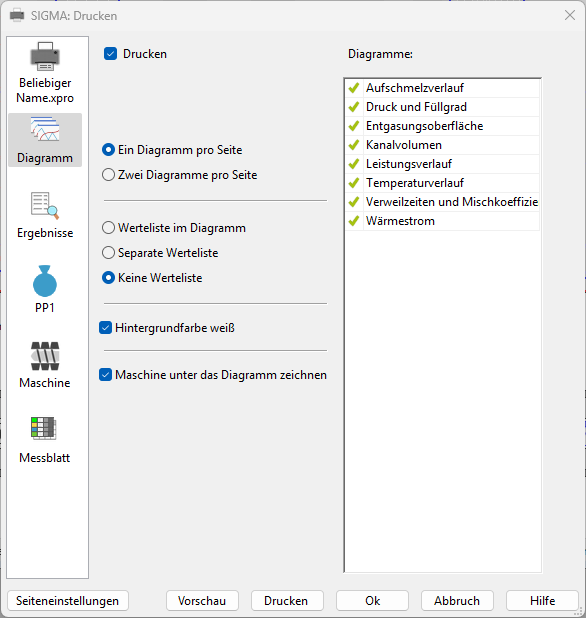The height and width of the screenshot is (618, 586).
Task: Uncheck the Aufschmelzverlauf green checkmark
Action: point(354,87)
